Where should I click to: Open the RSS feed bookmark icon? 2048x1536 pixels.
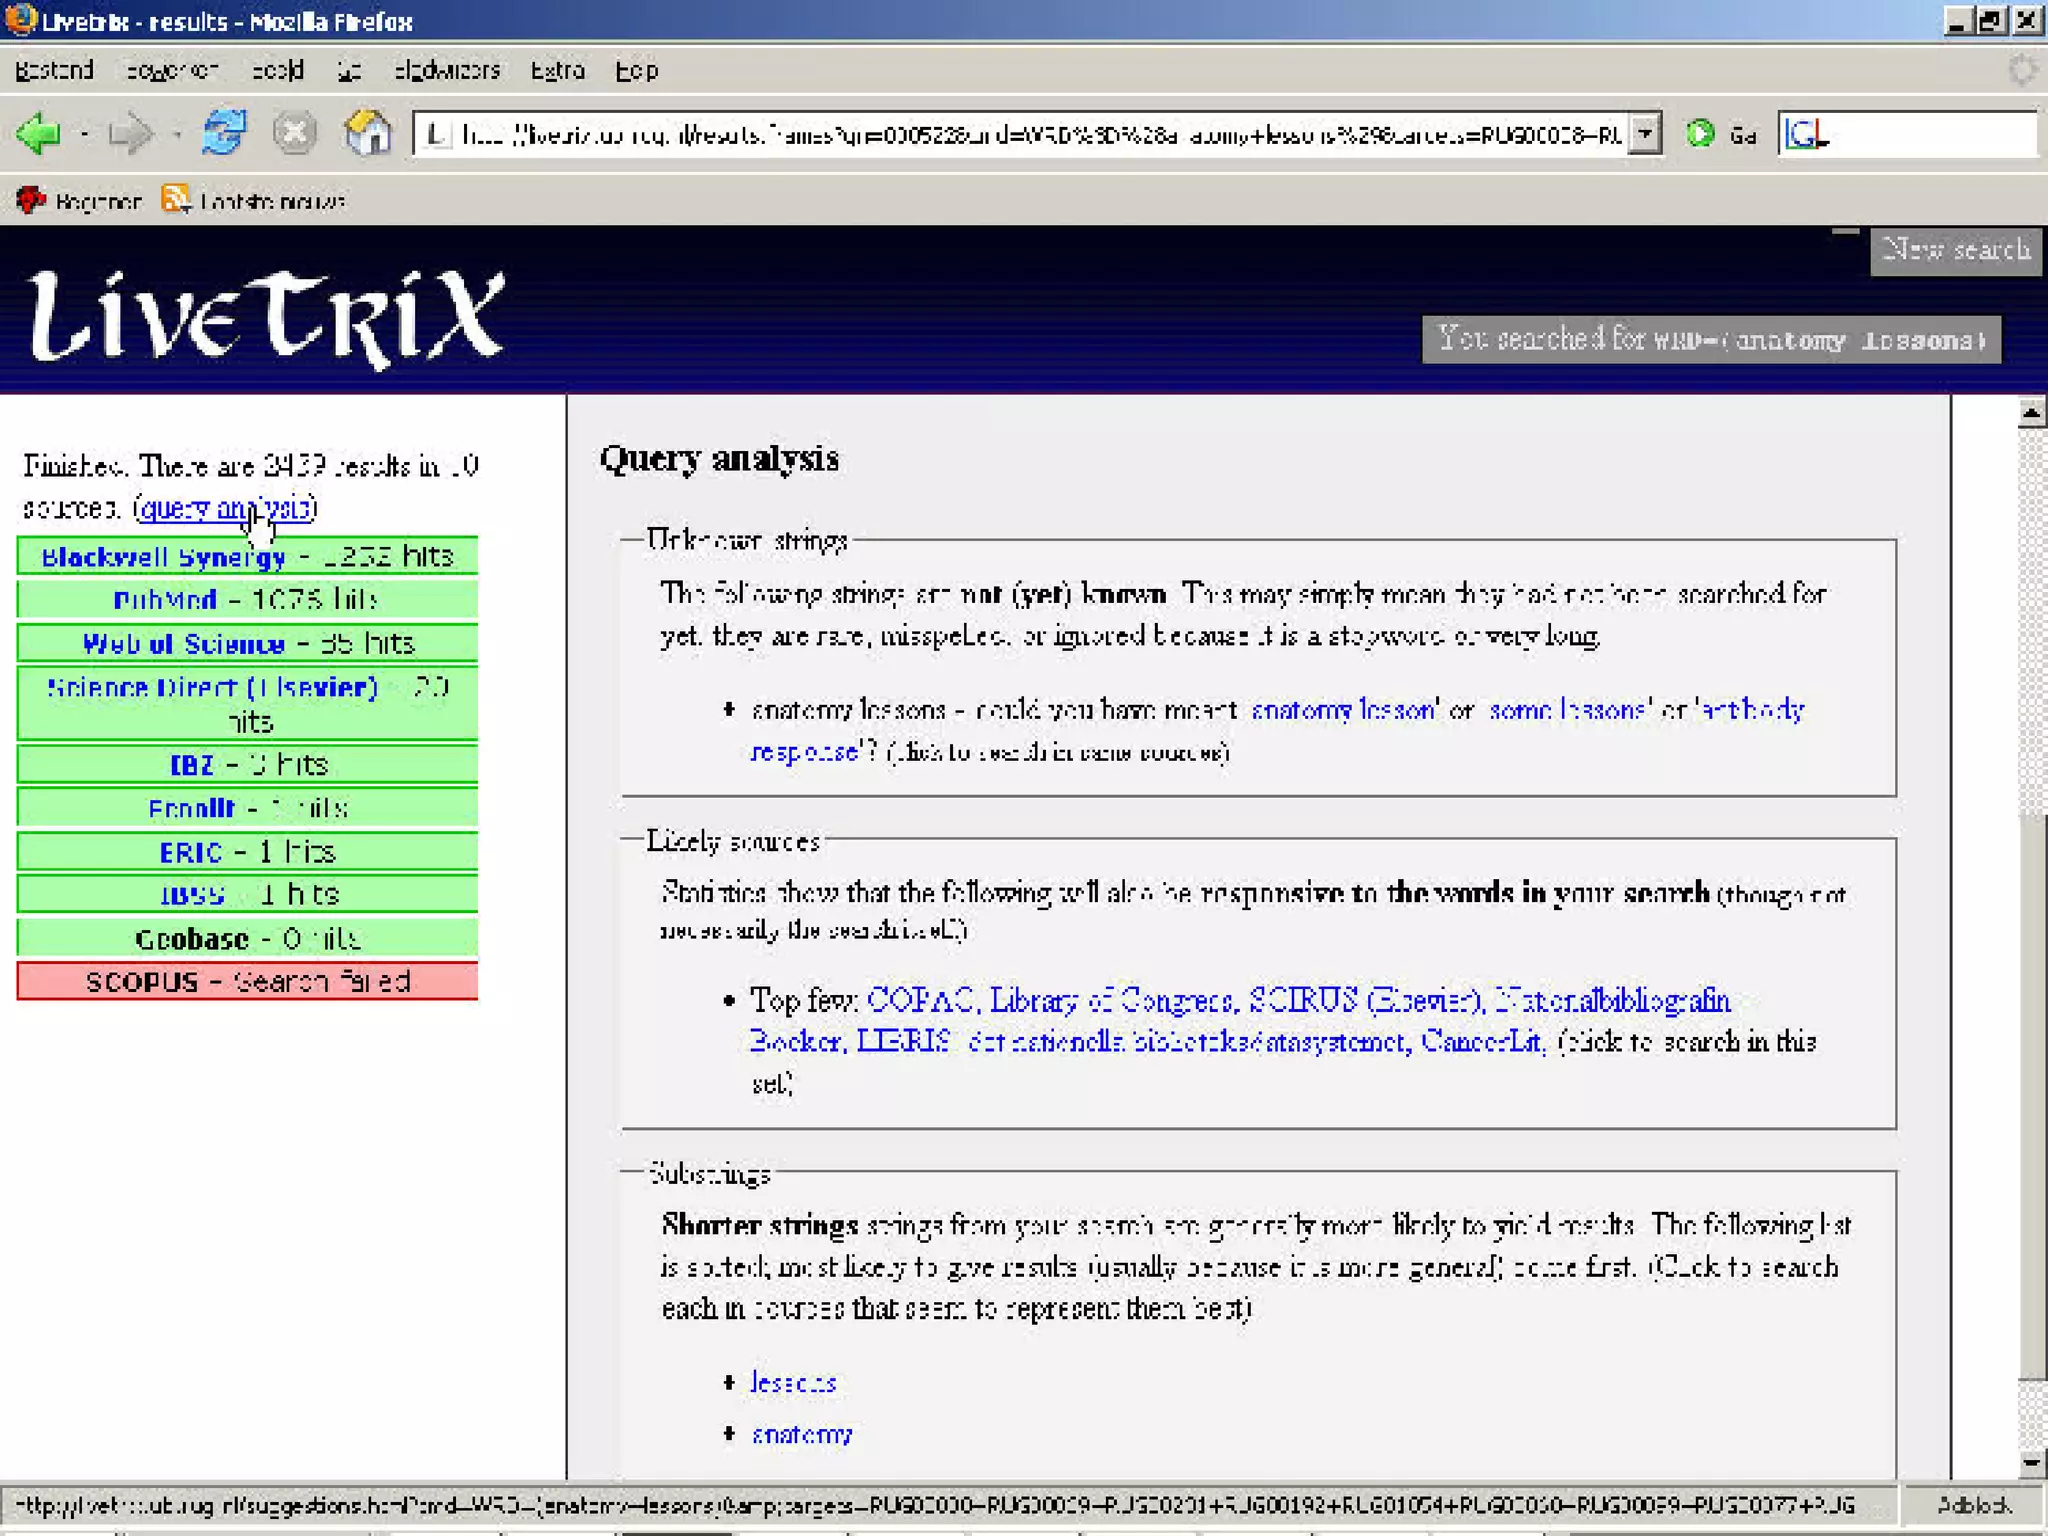coord(176,199)
